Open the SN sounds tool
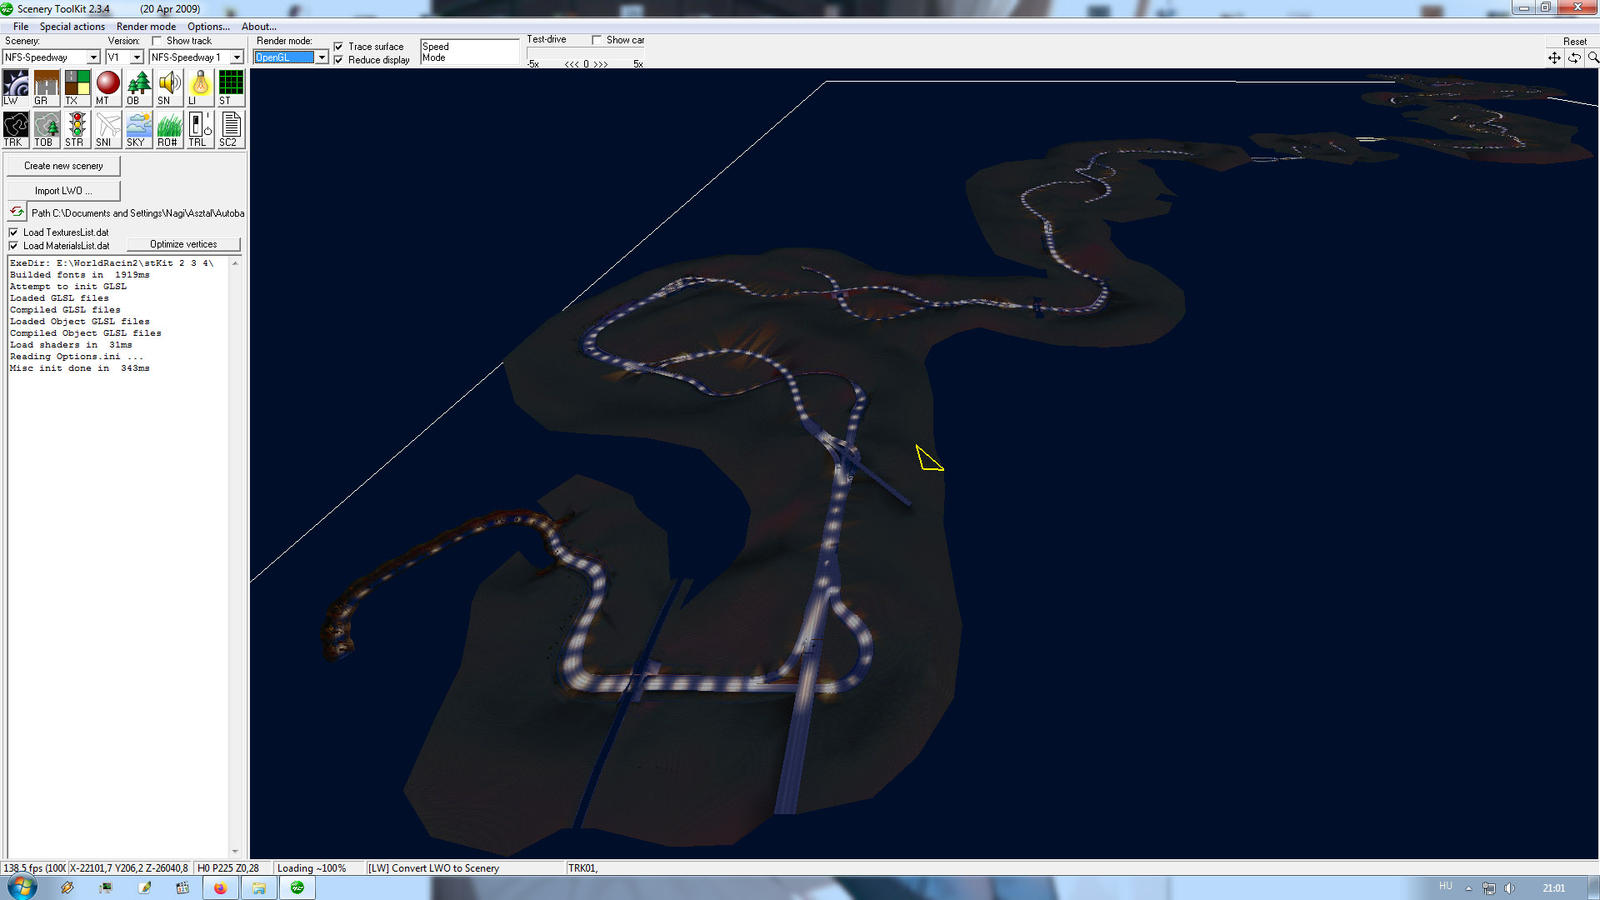The width and height of the screenshot is (1600, 900). pyautogui.click(x=170, y=87)
